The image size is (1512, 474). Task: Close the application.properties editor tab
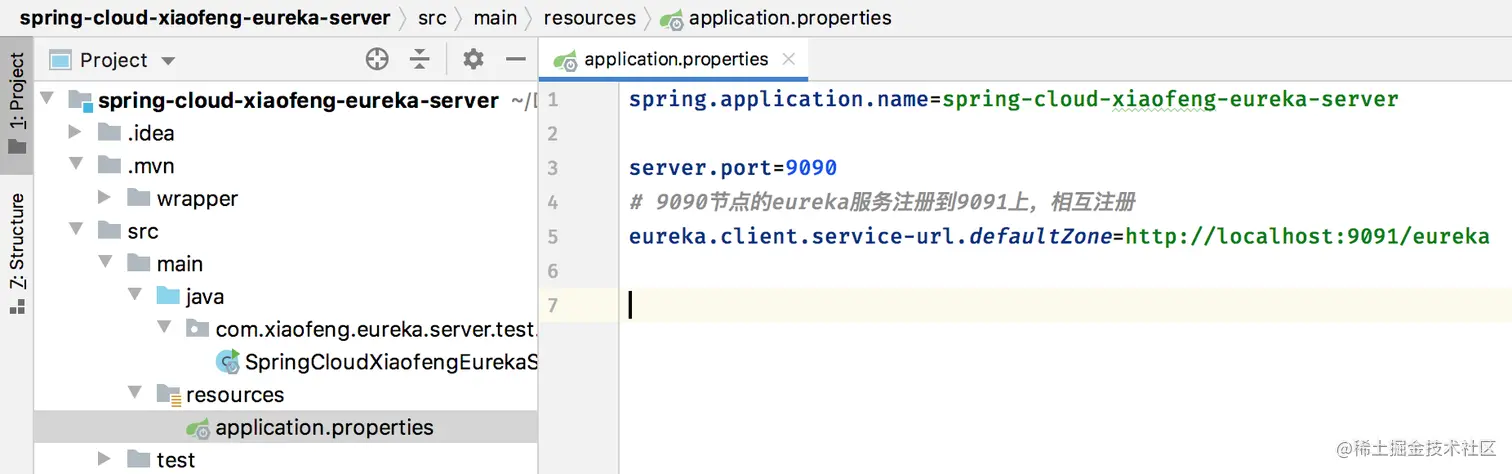[789, 59]
